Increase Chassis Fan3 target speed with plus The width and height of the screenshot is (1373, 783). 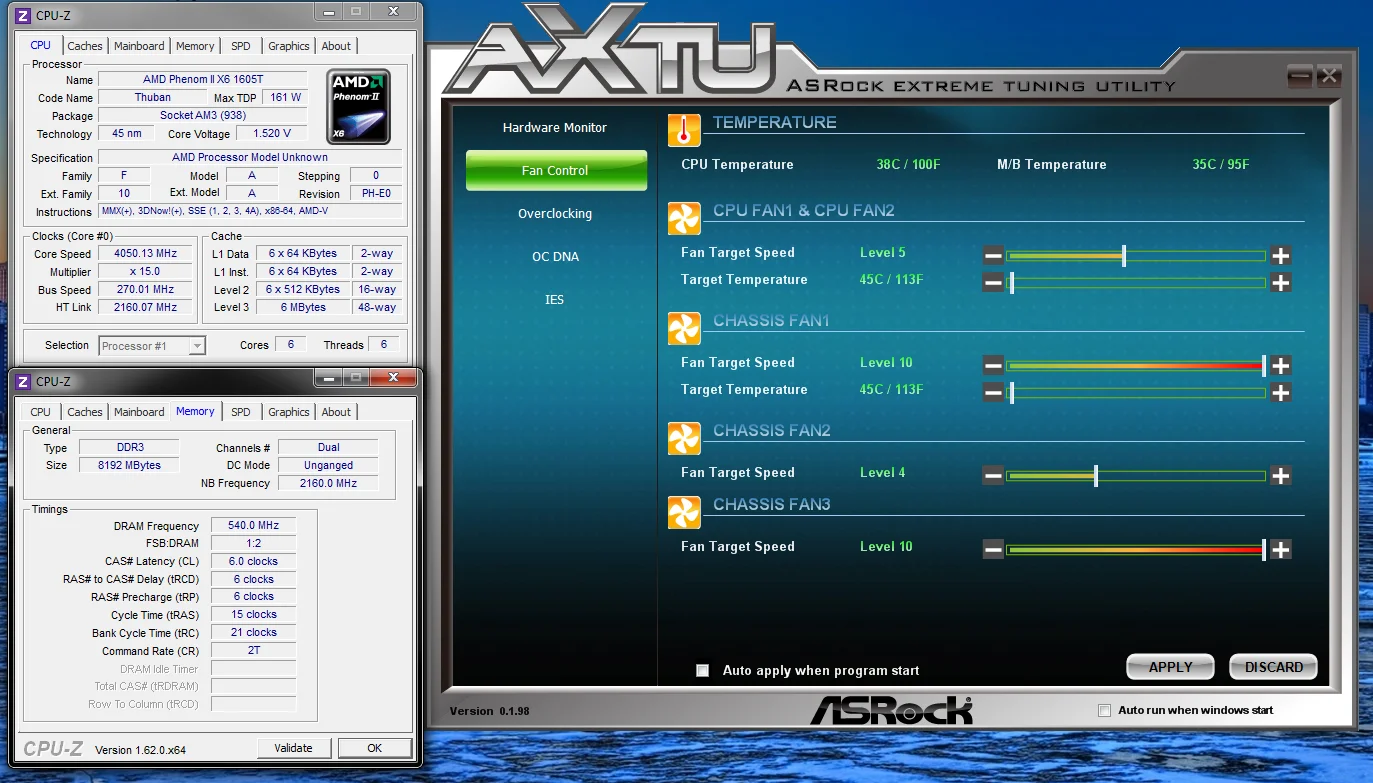click(x=1281, y=550)
